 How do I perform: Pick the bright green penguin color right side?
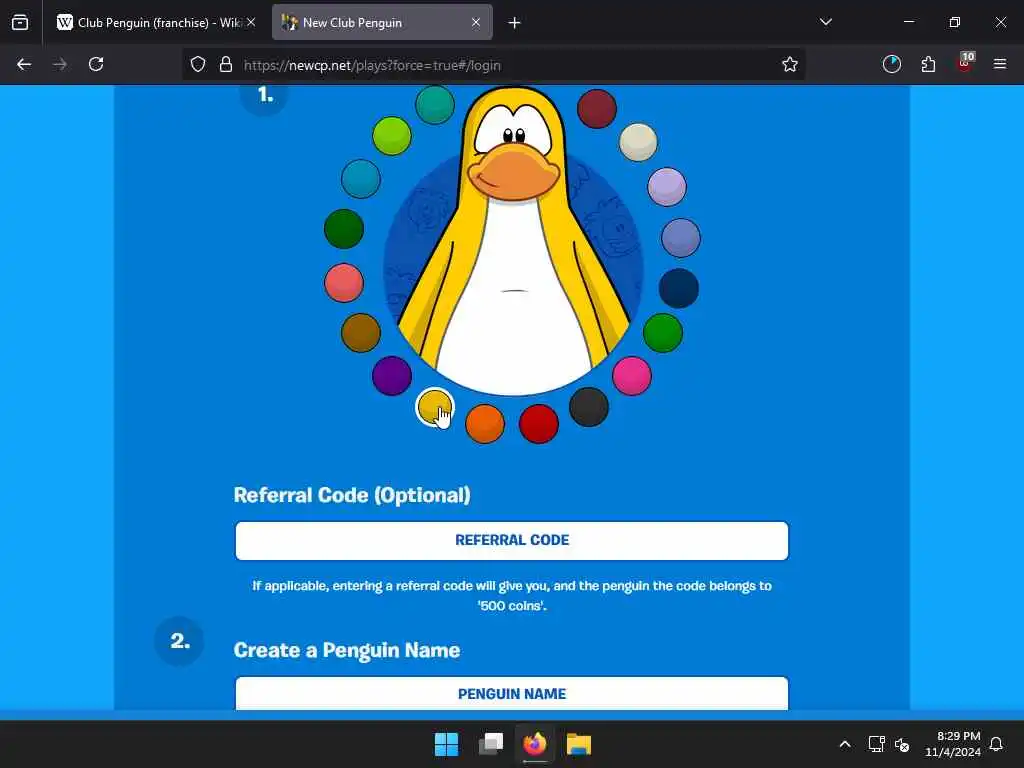pos(663,332)
